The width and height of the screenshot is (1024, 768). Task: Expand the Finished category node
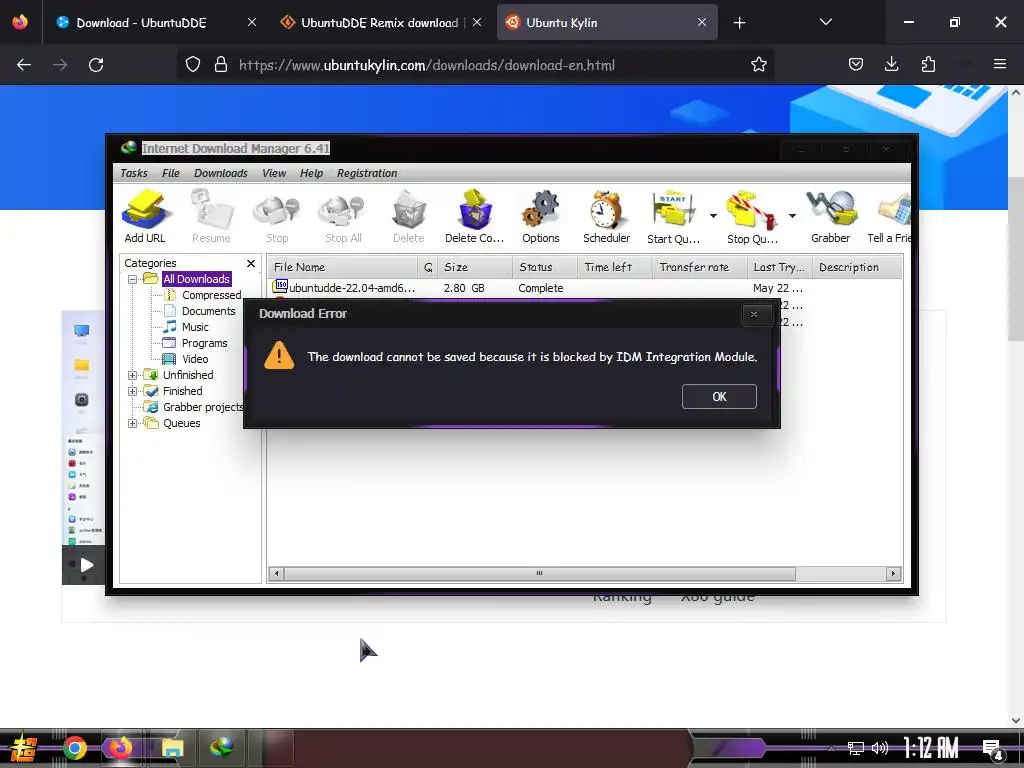pyautogui.click(x=133, y=391)
